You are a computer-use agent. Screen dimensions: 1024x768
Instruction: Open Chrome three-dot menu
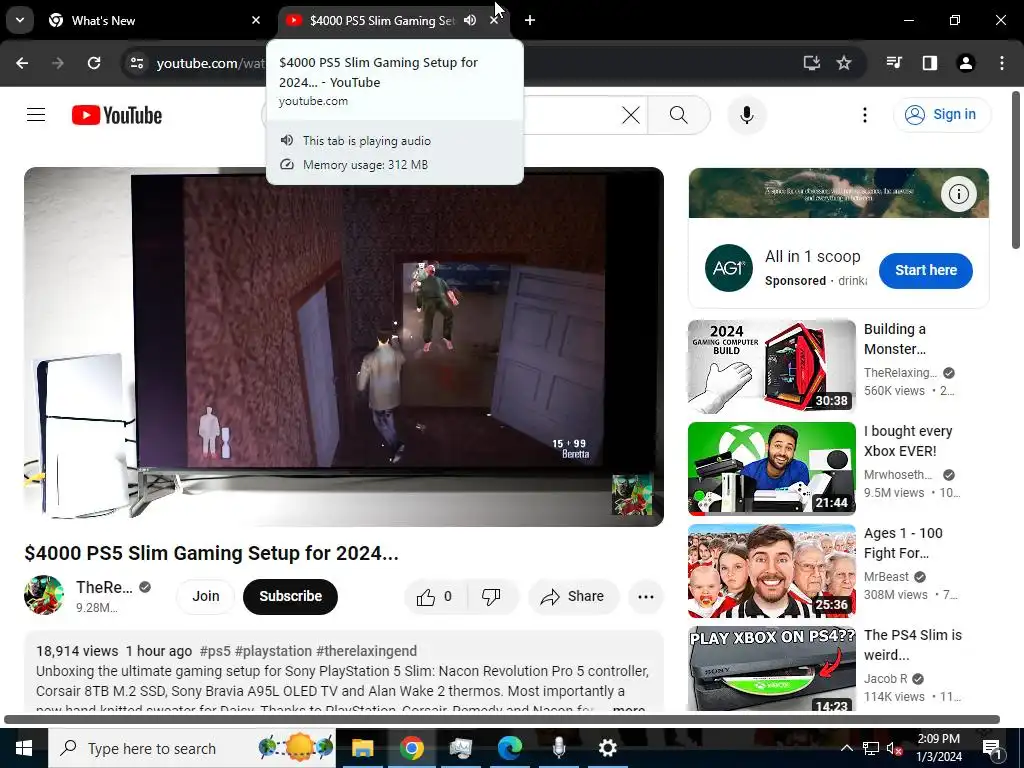[1002, 63]
